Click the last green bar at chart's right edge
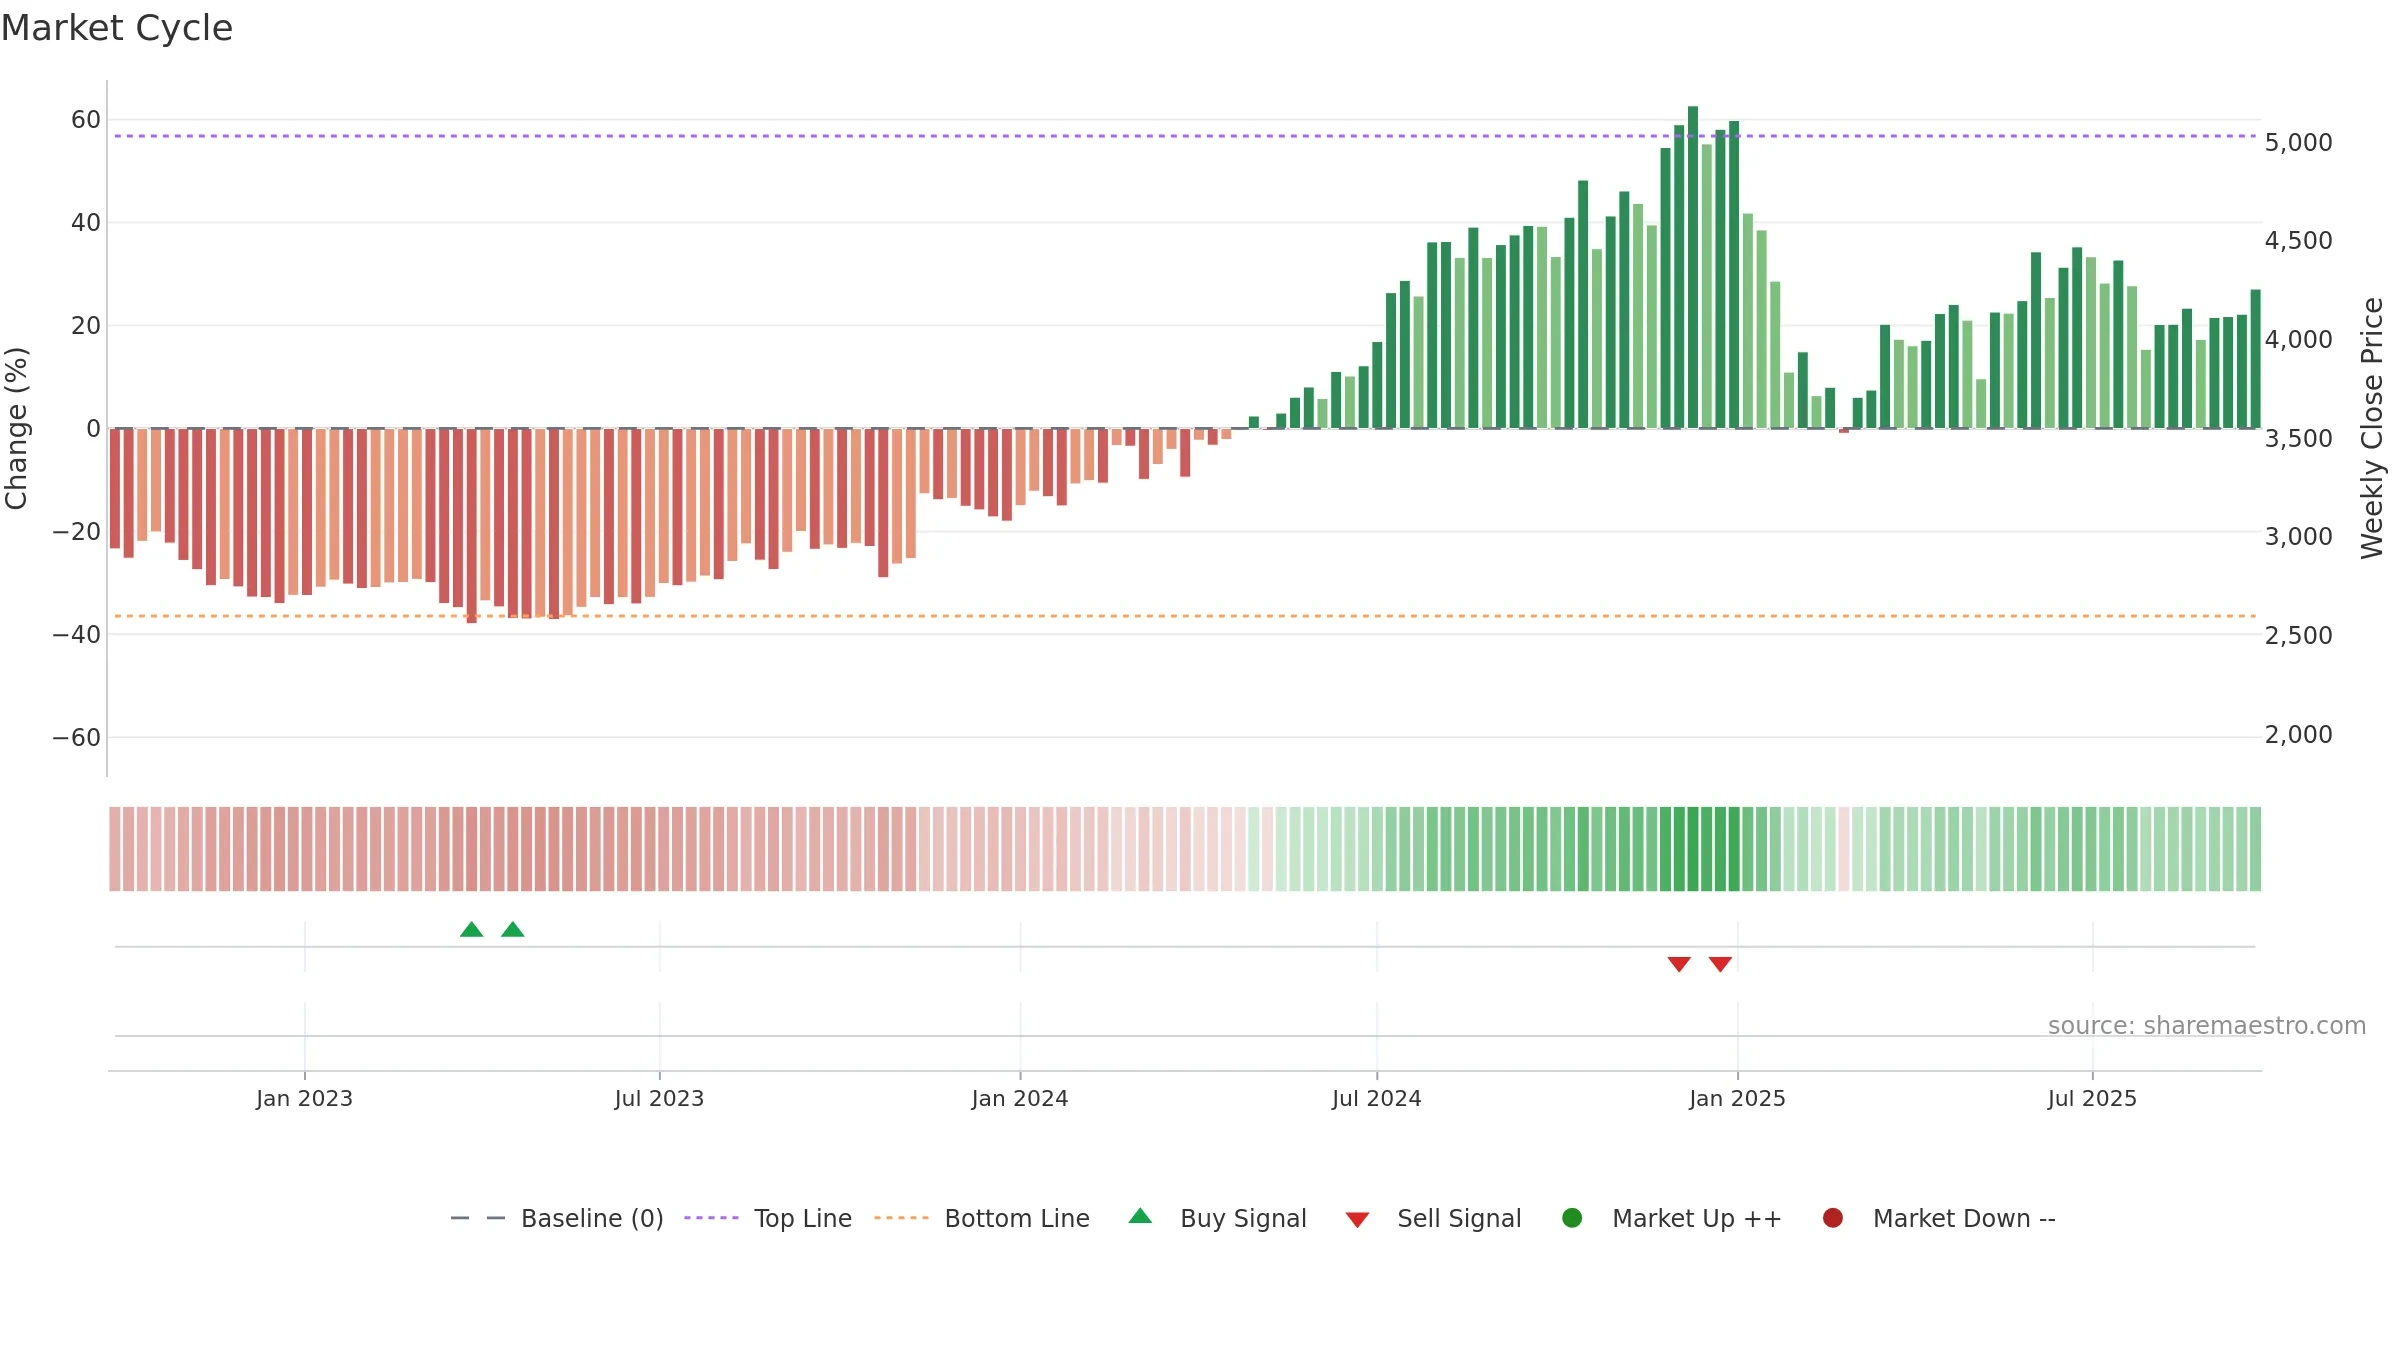 (x=2255, y=359)
